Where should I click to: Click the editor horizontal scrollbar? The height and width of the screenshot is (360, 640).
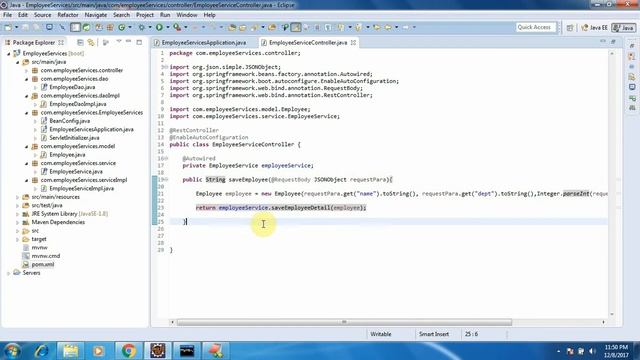tap(344, 322)
